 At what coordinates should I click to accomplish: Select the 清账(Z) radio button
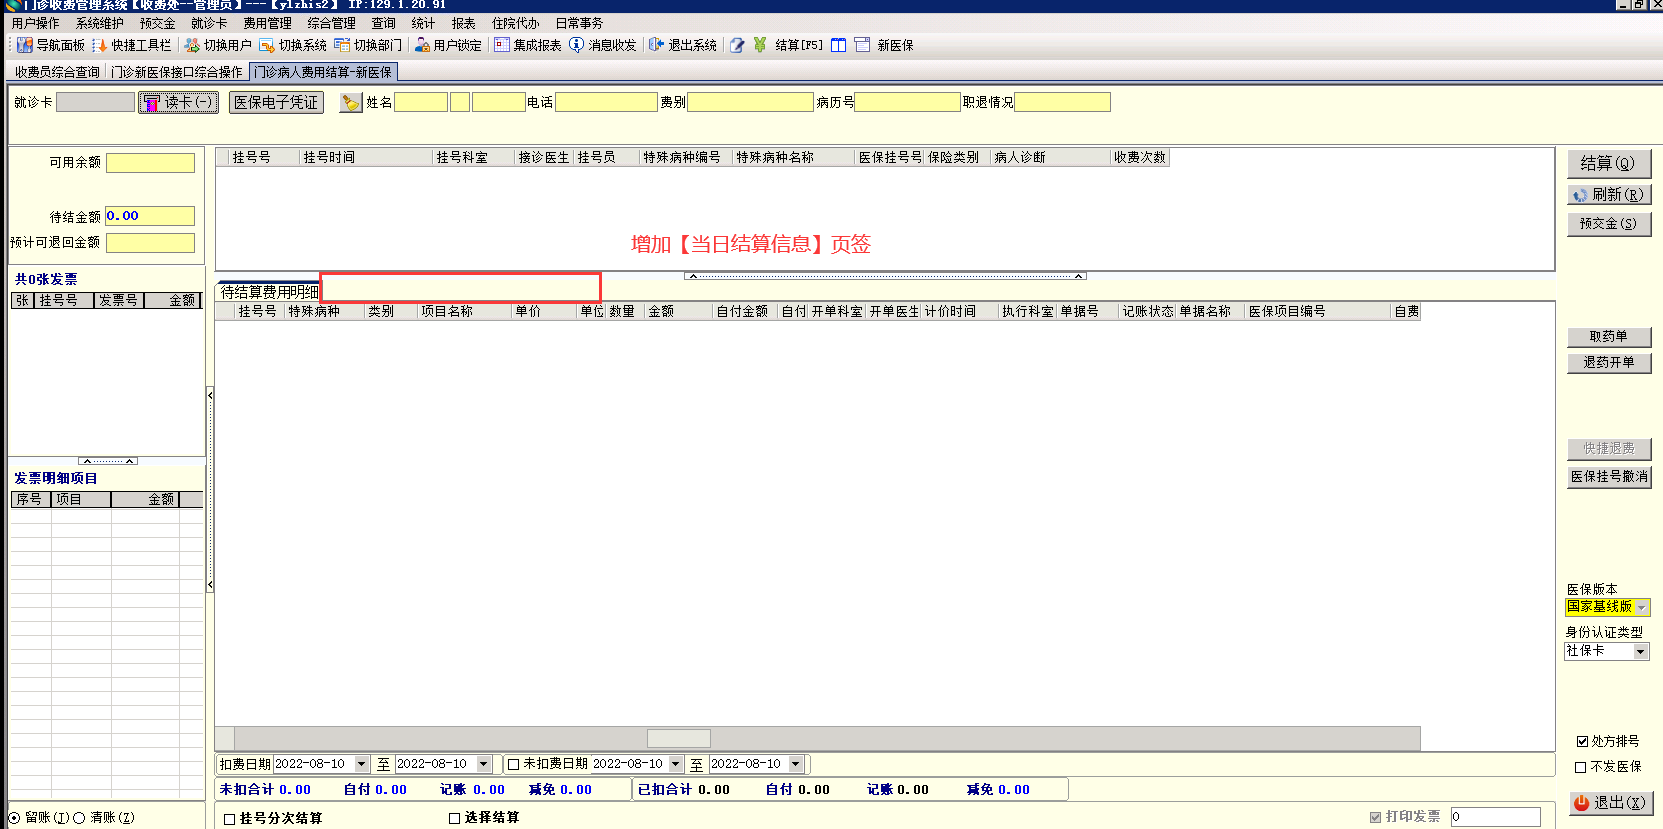tap(79, 818)
